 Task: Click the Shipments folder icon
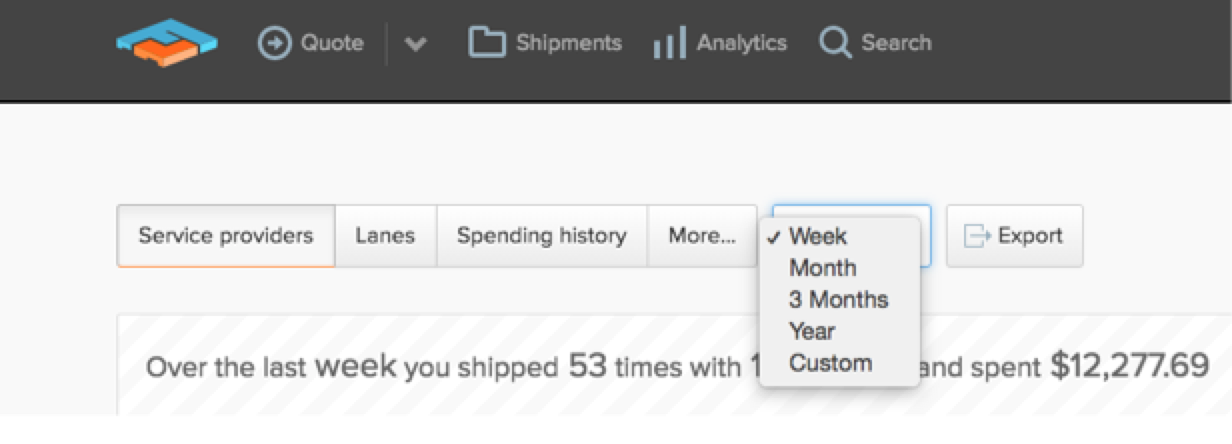coord(487,42)
